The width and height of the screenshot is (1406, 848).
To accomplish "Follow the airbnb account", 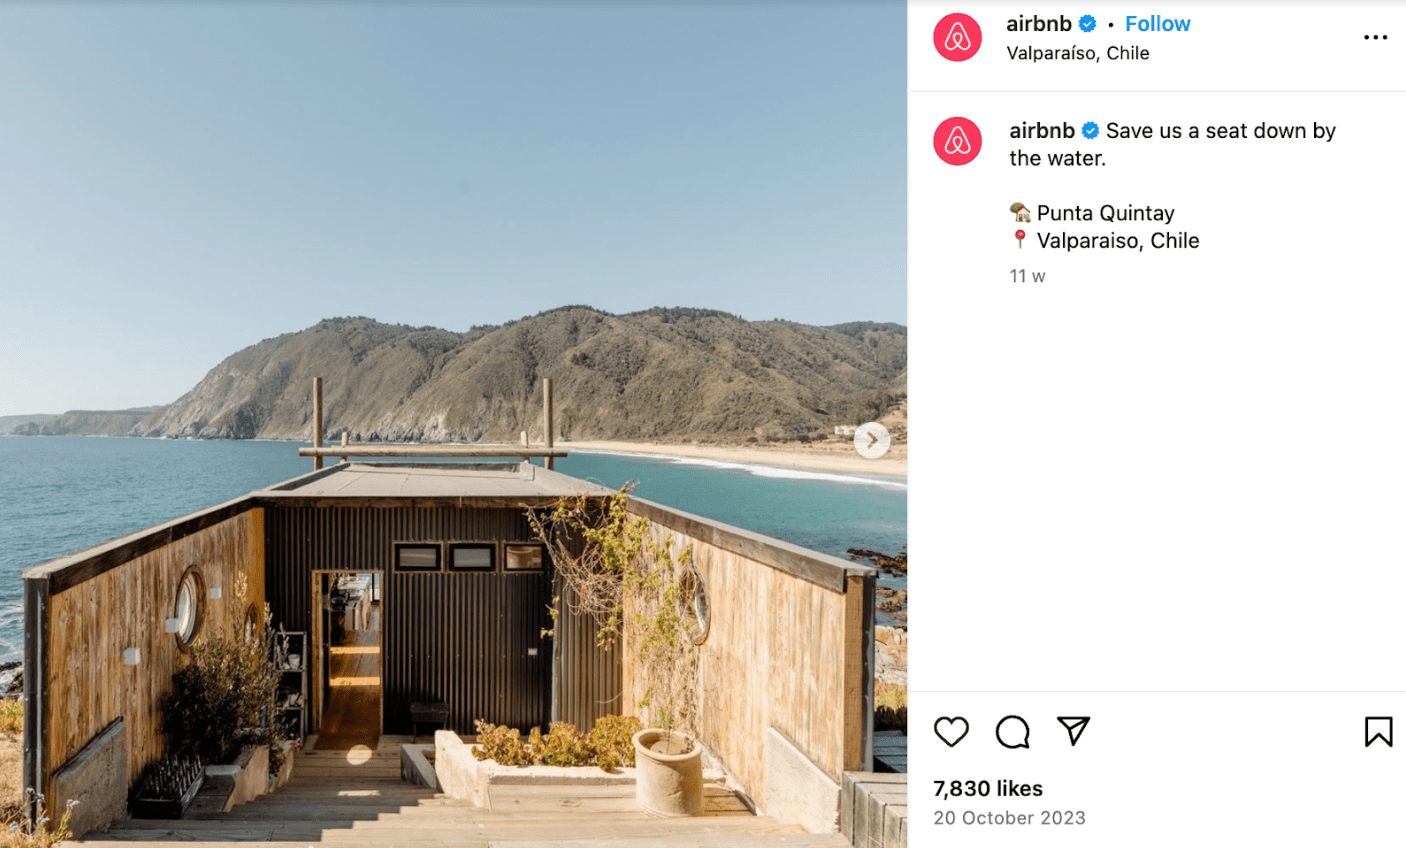I will (1157, 24).
